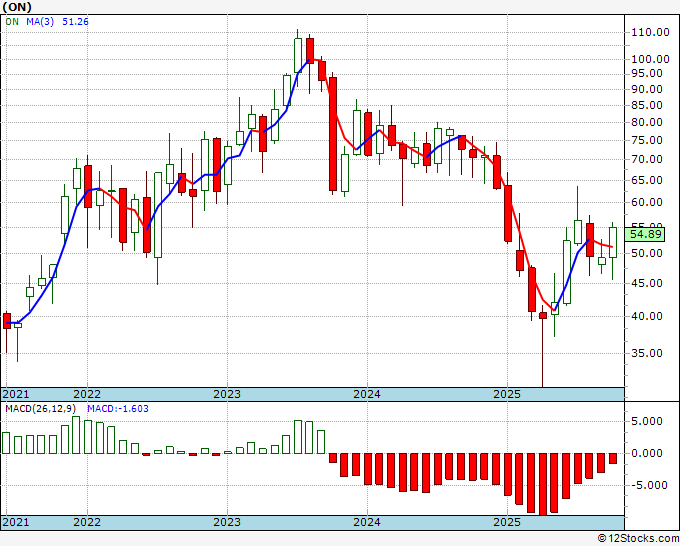Click 2021 on the price chart time axis

point(16,394)
